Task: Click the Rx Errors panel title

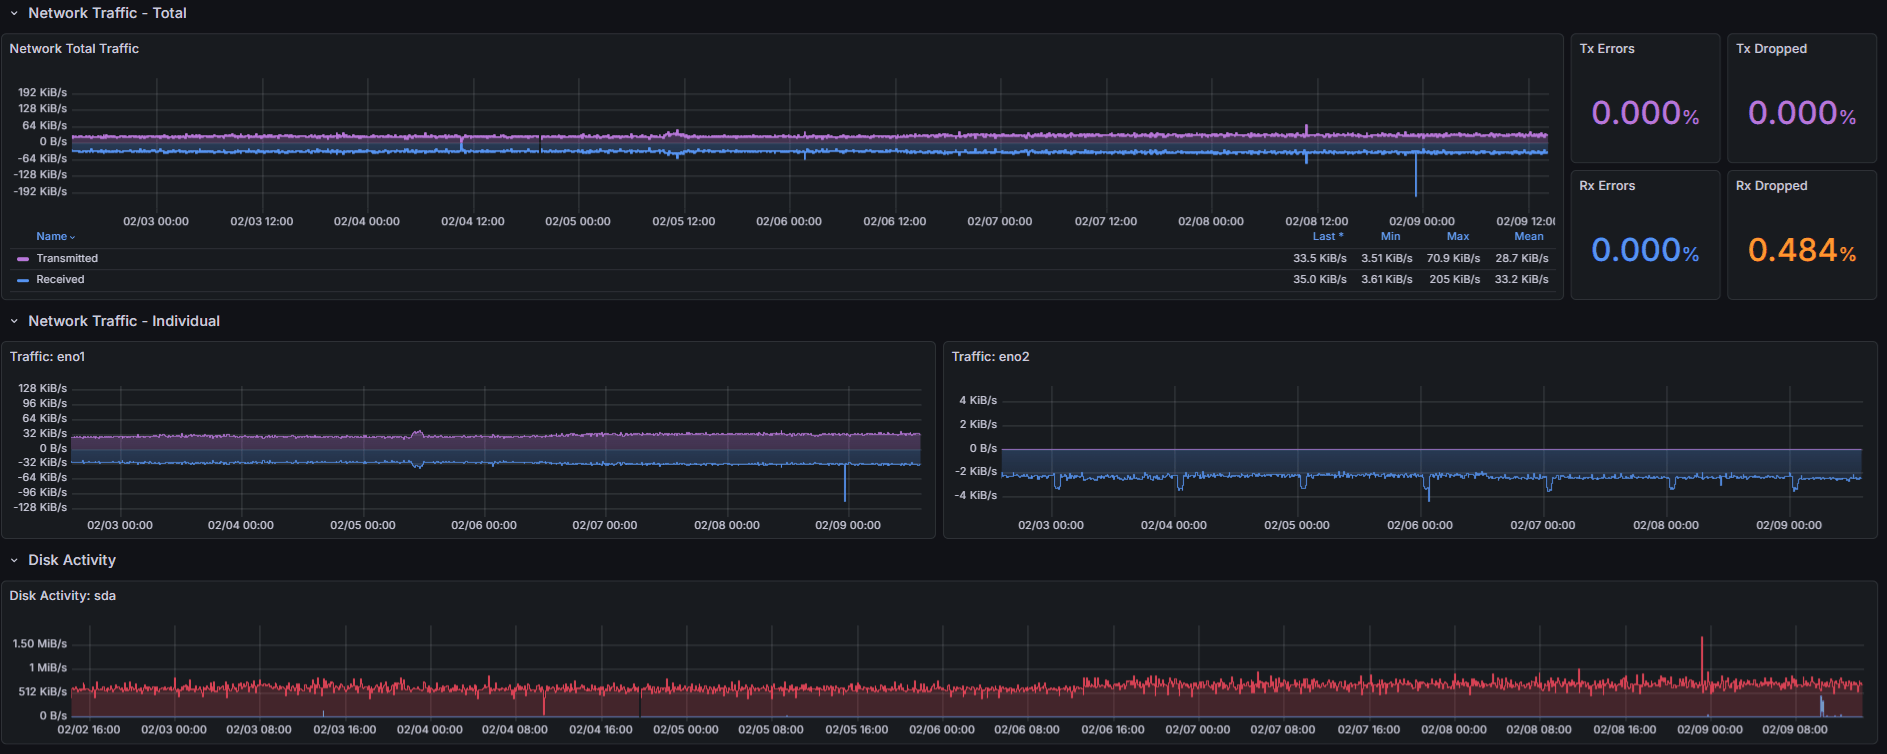Action: point(1606,186)
